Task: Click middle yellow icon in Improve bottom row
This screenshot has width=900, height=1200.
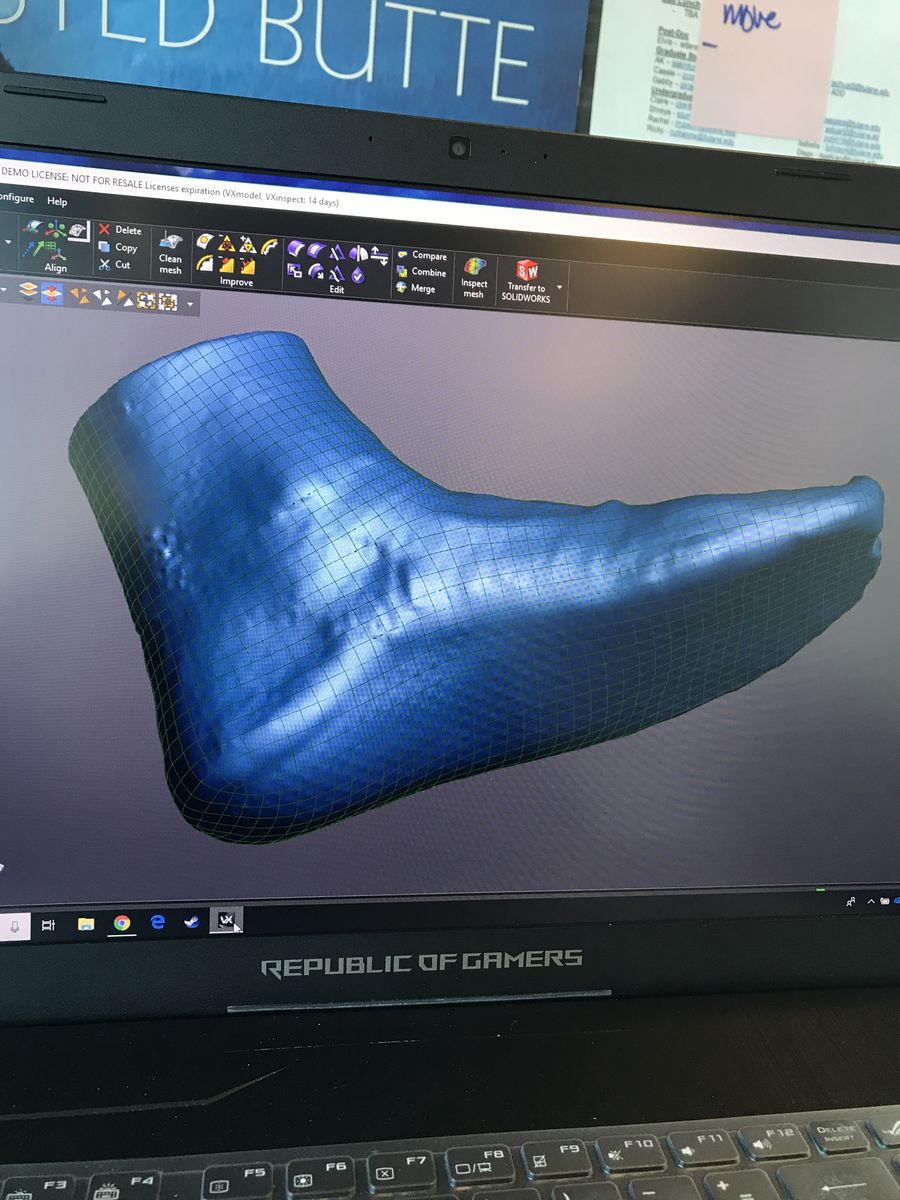Action: point(226,265)
